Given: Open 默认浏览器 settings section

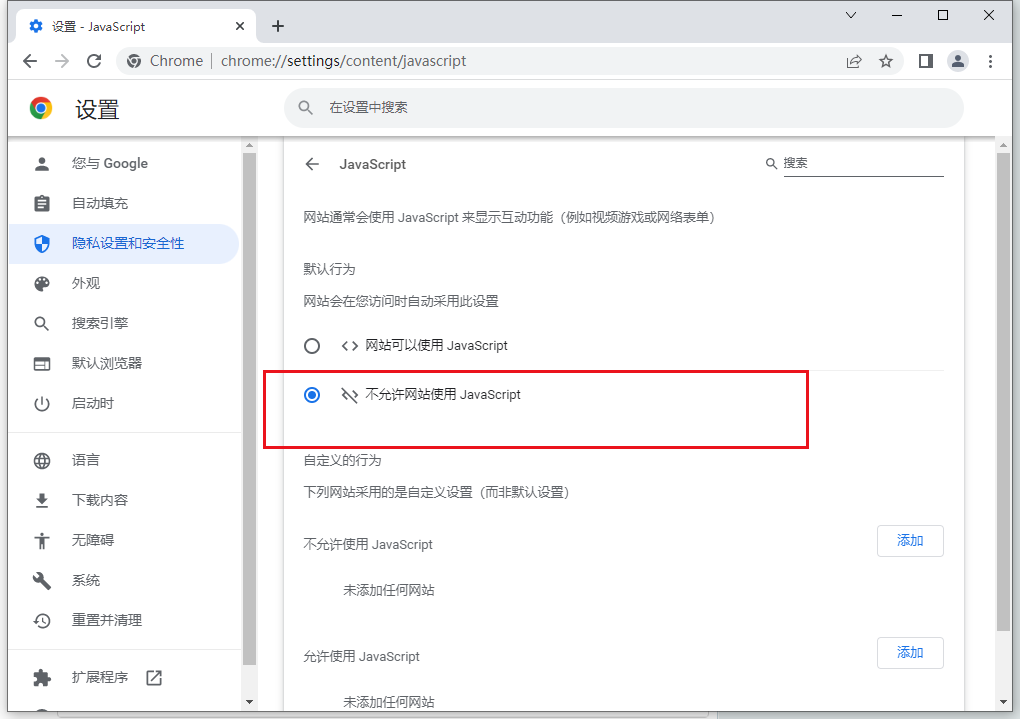Looking at the screenshot, I should [x=124, y=364].
